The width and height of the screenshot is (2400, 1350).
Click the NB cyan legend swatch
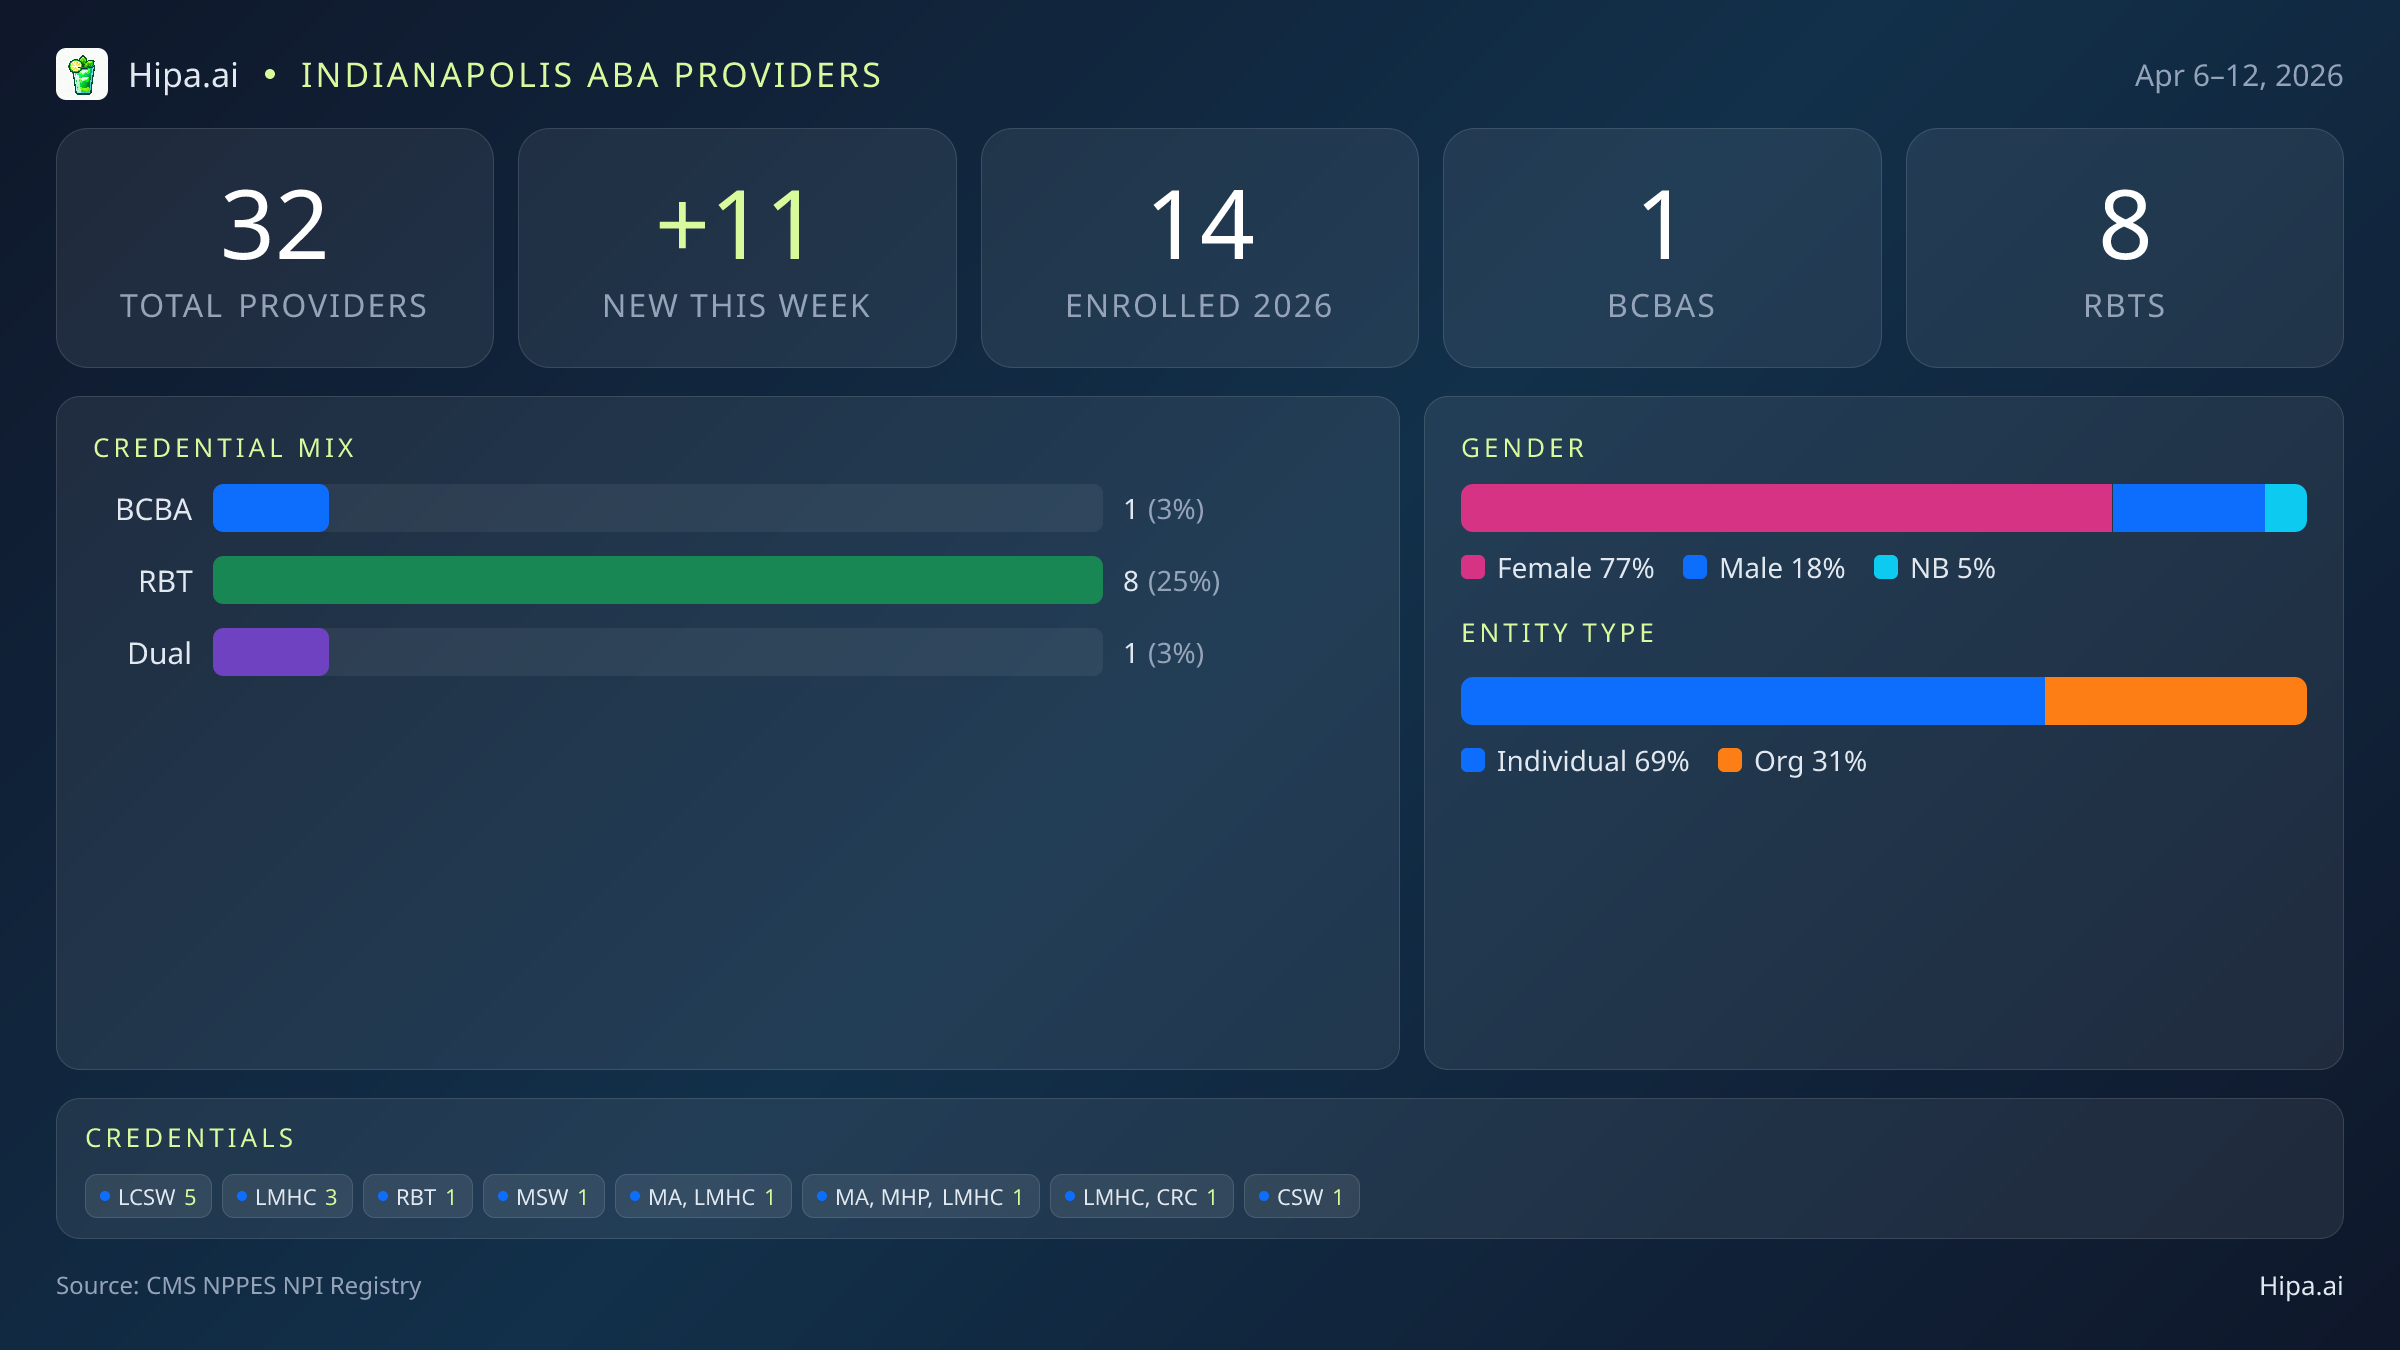tap(1886, 568)
